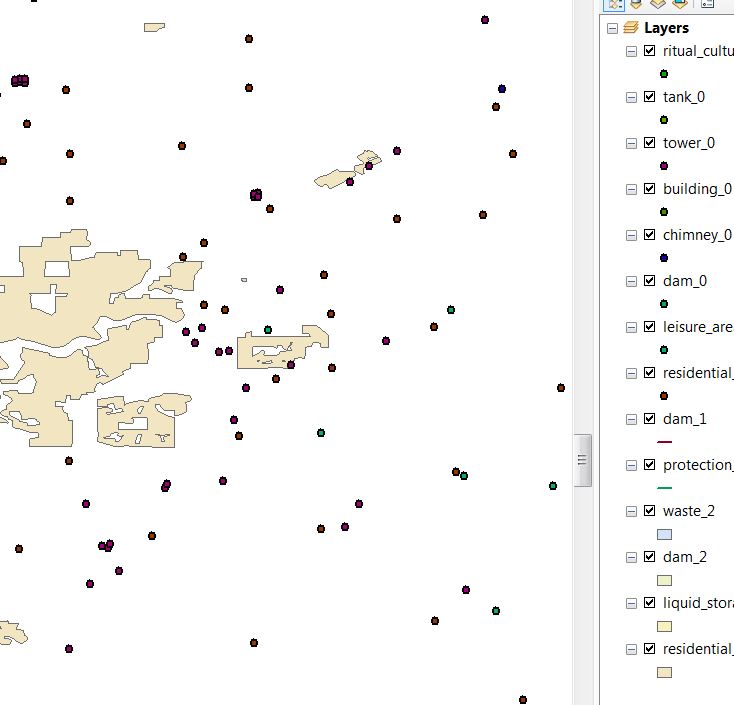Collapse the chimney_0 layer legend
The image size is (734, 705).
click(x=631, y=235)
